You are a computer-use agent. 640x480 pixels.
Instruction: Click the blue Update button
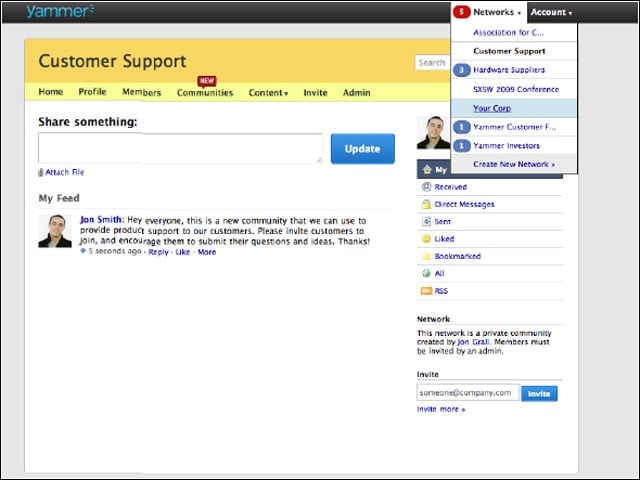(362, 149)
